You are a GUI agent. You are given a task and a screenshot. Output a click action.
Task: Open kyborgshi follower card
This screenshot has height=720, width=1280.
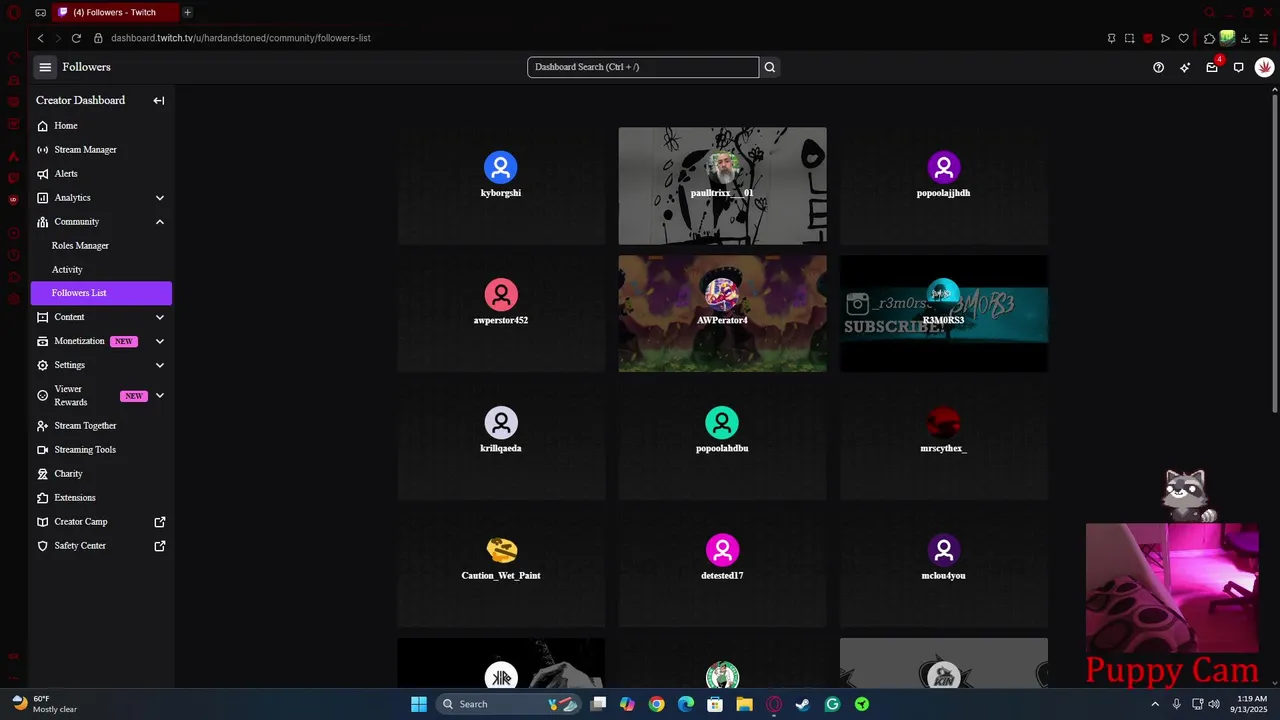click(x=501, y=186)
